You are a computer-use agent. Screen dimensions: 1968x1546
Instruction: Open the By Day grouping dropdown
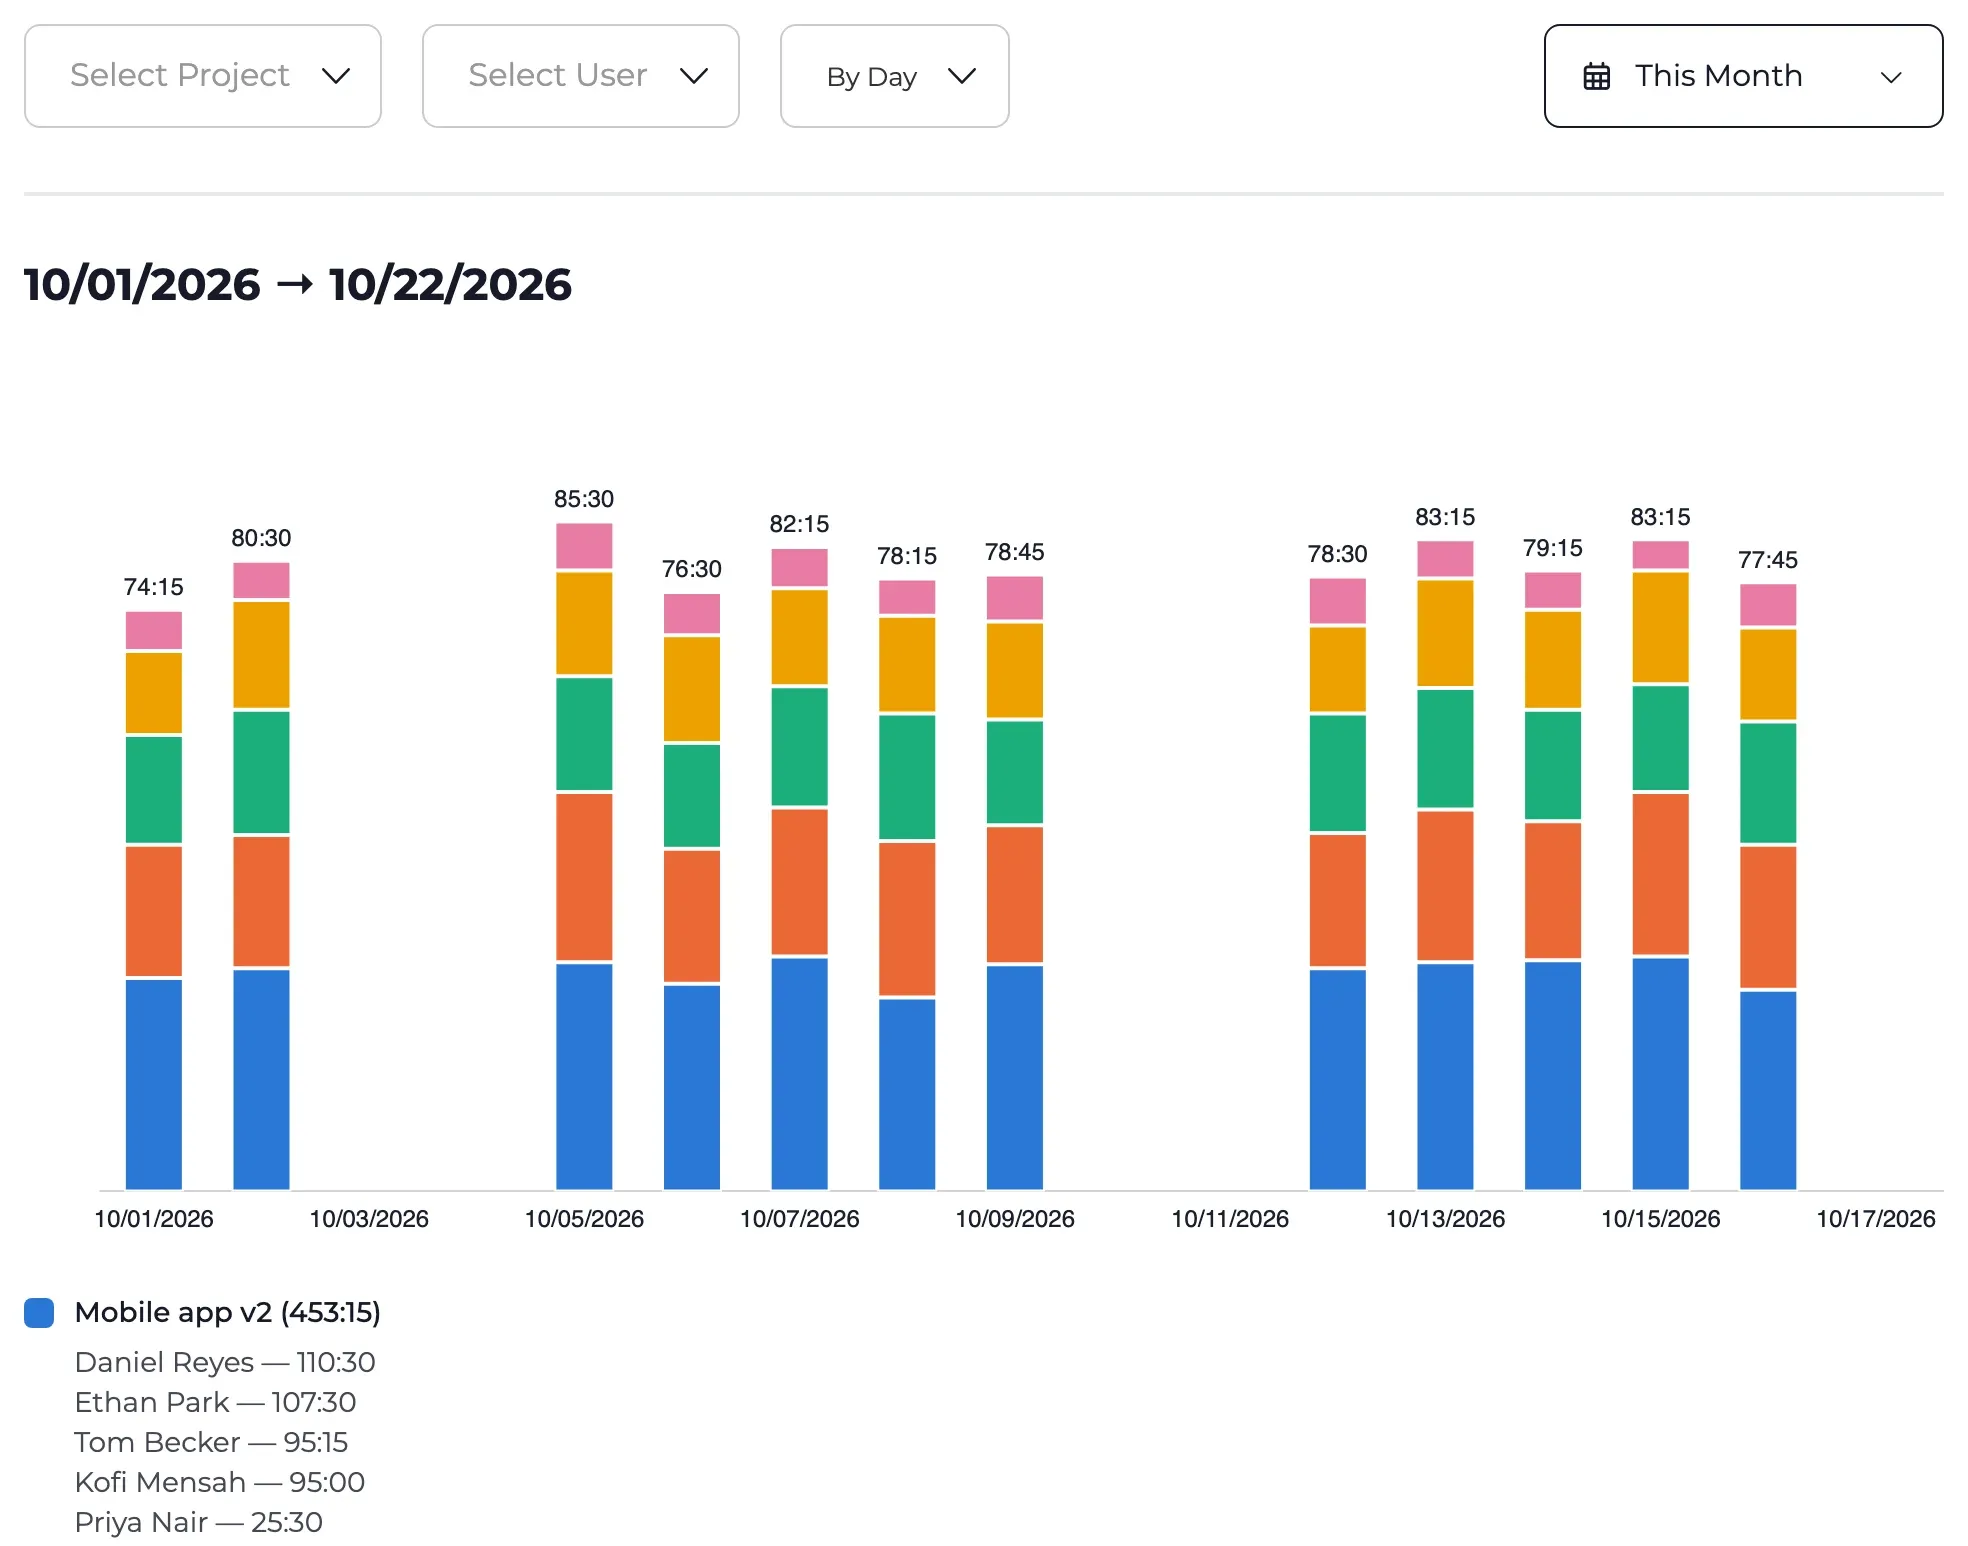[895, 76]
